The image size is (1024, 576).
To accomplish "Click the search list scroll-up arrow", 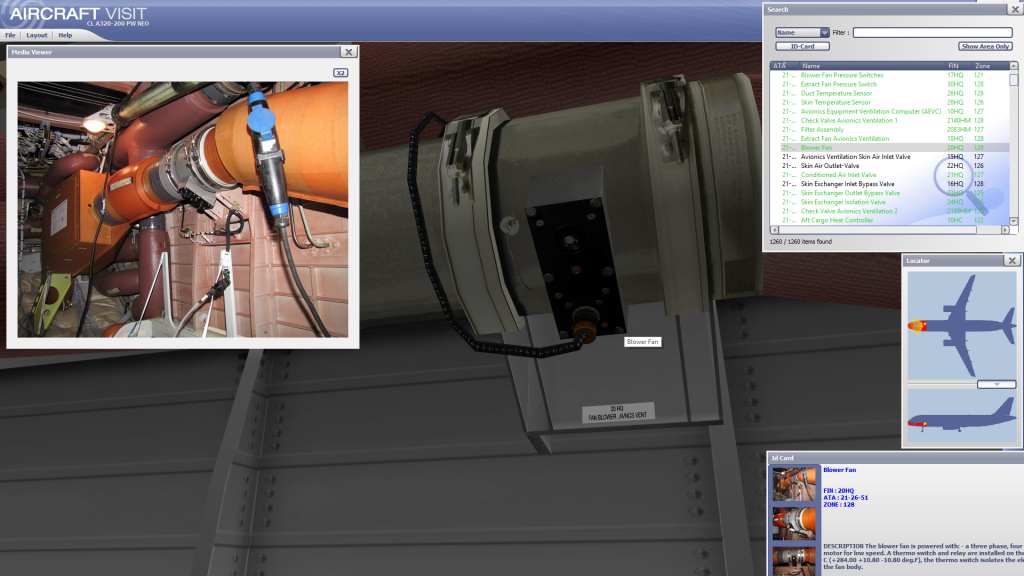I will (x=1014, y=66).
